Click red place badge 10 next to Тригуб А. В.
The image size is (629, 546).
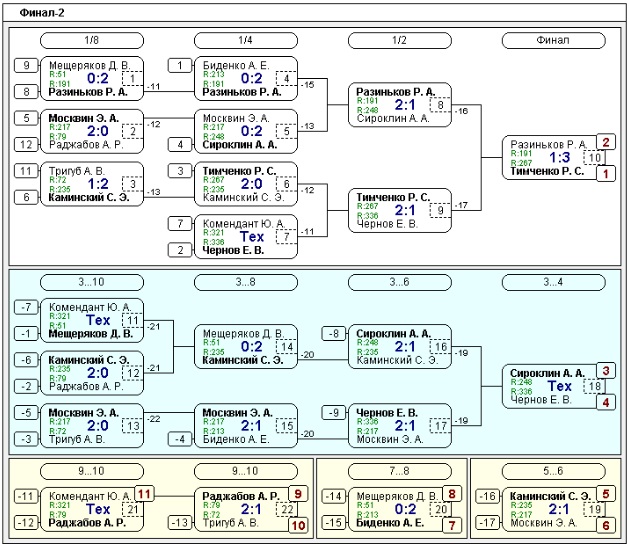298,526
